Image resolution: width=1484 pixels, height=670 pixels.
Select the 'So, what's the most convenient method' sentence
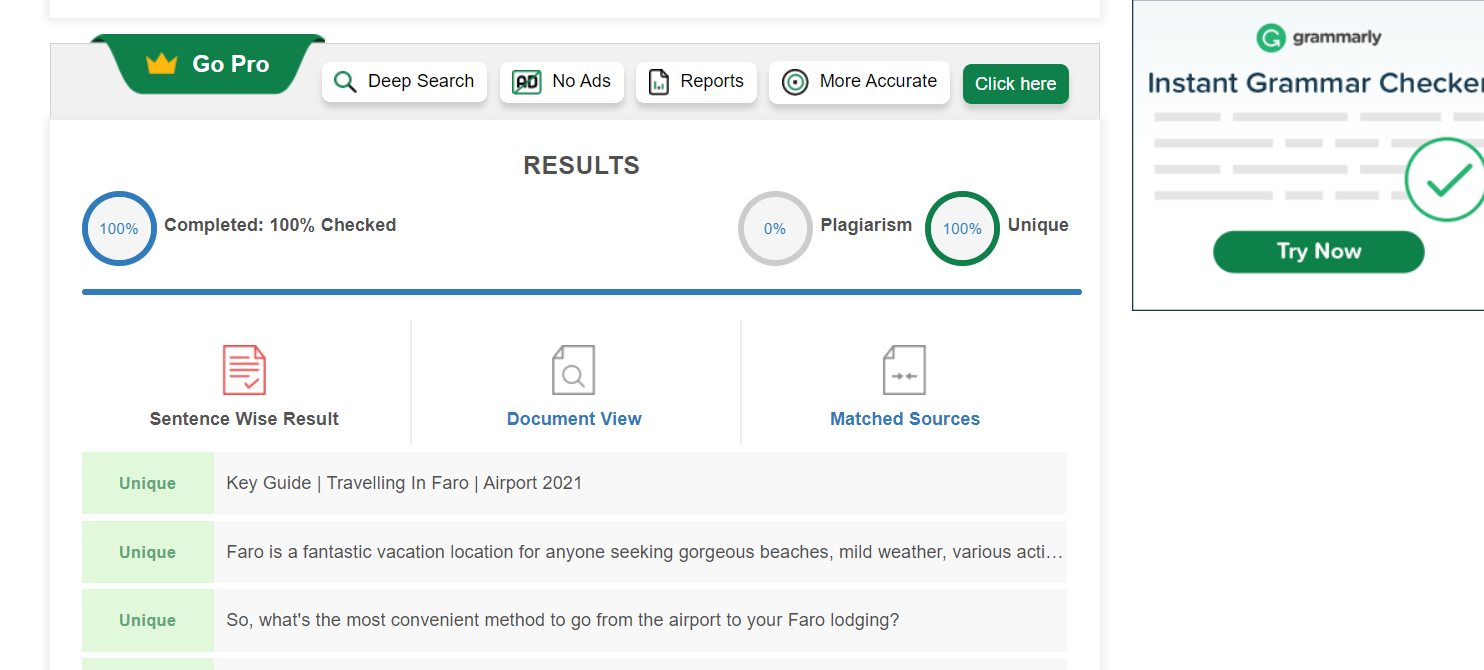(x=563, y=620)
